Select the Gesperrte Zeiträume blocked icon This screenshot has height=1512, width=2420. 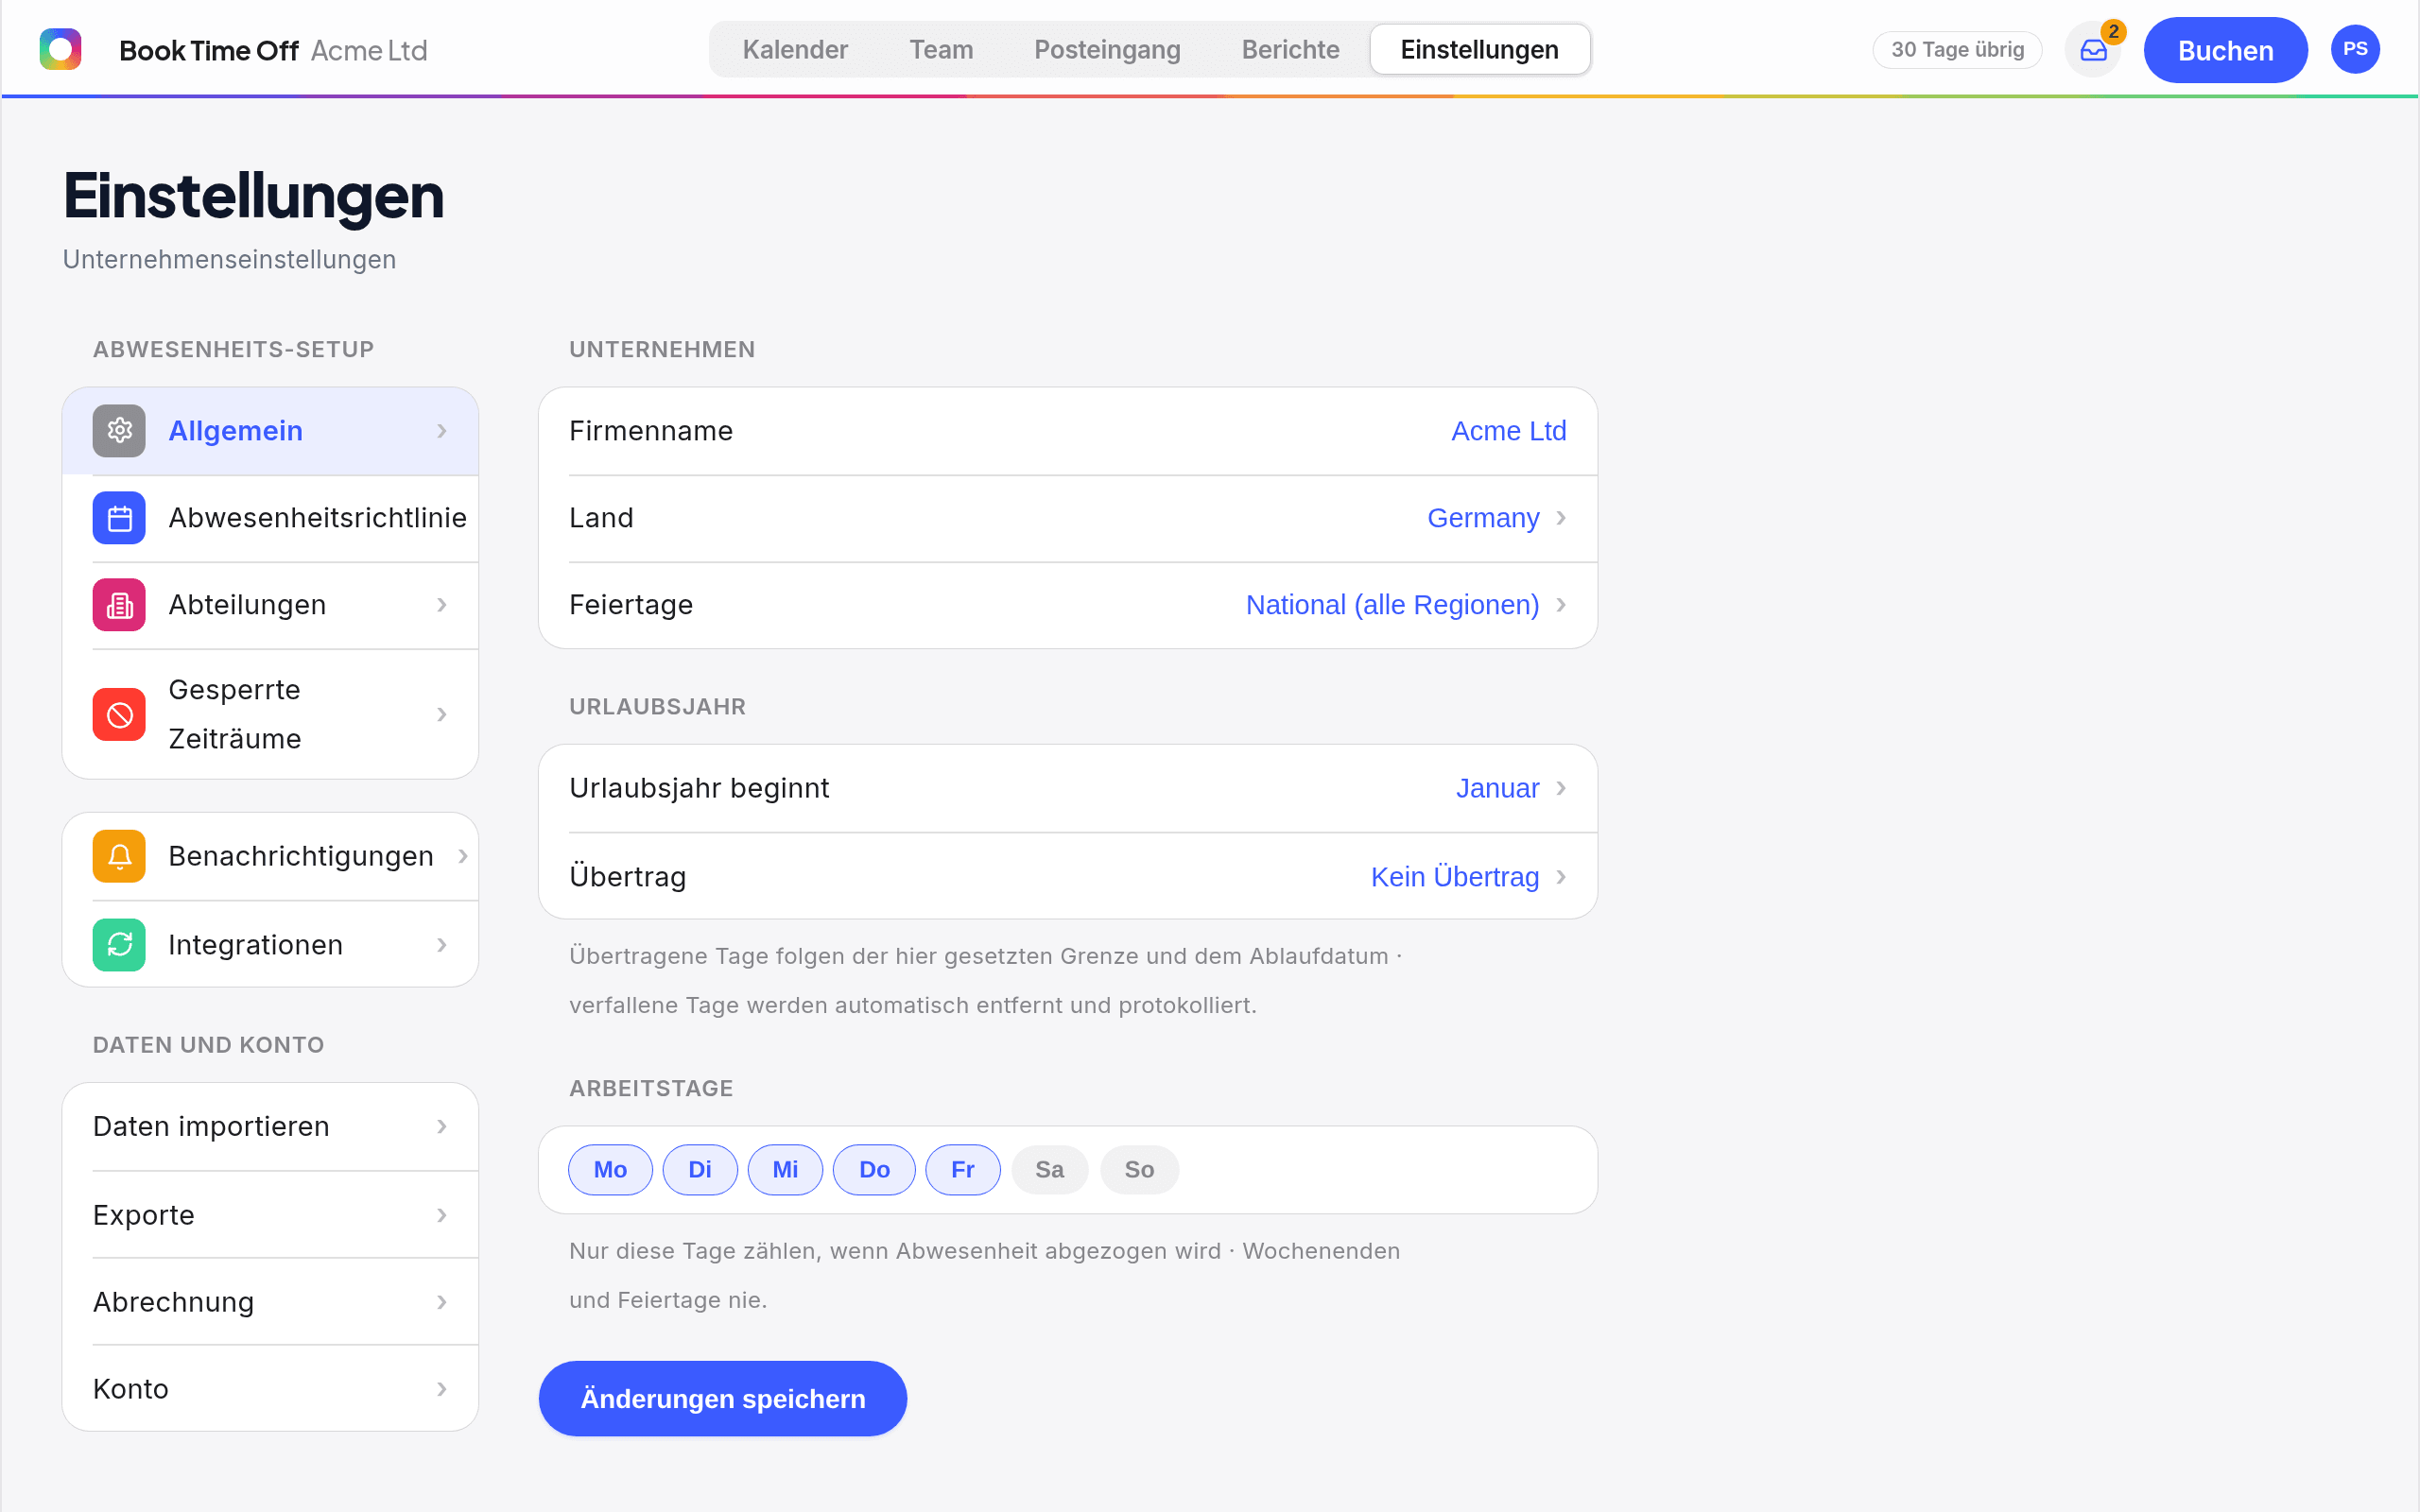click(x=119, y=715)
